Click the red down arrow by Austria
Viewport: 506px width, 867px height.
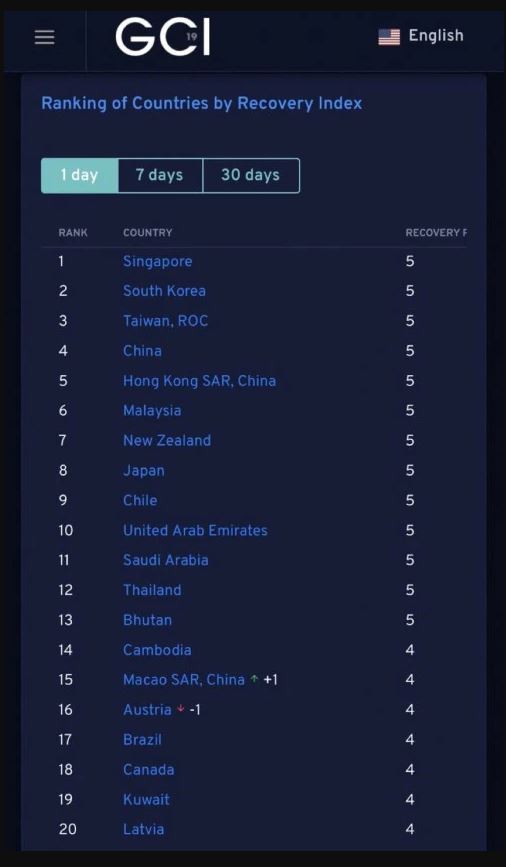tap(180, 709)
